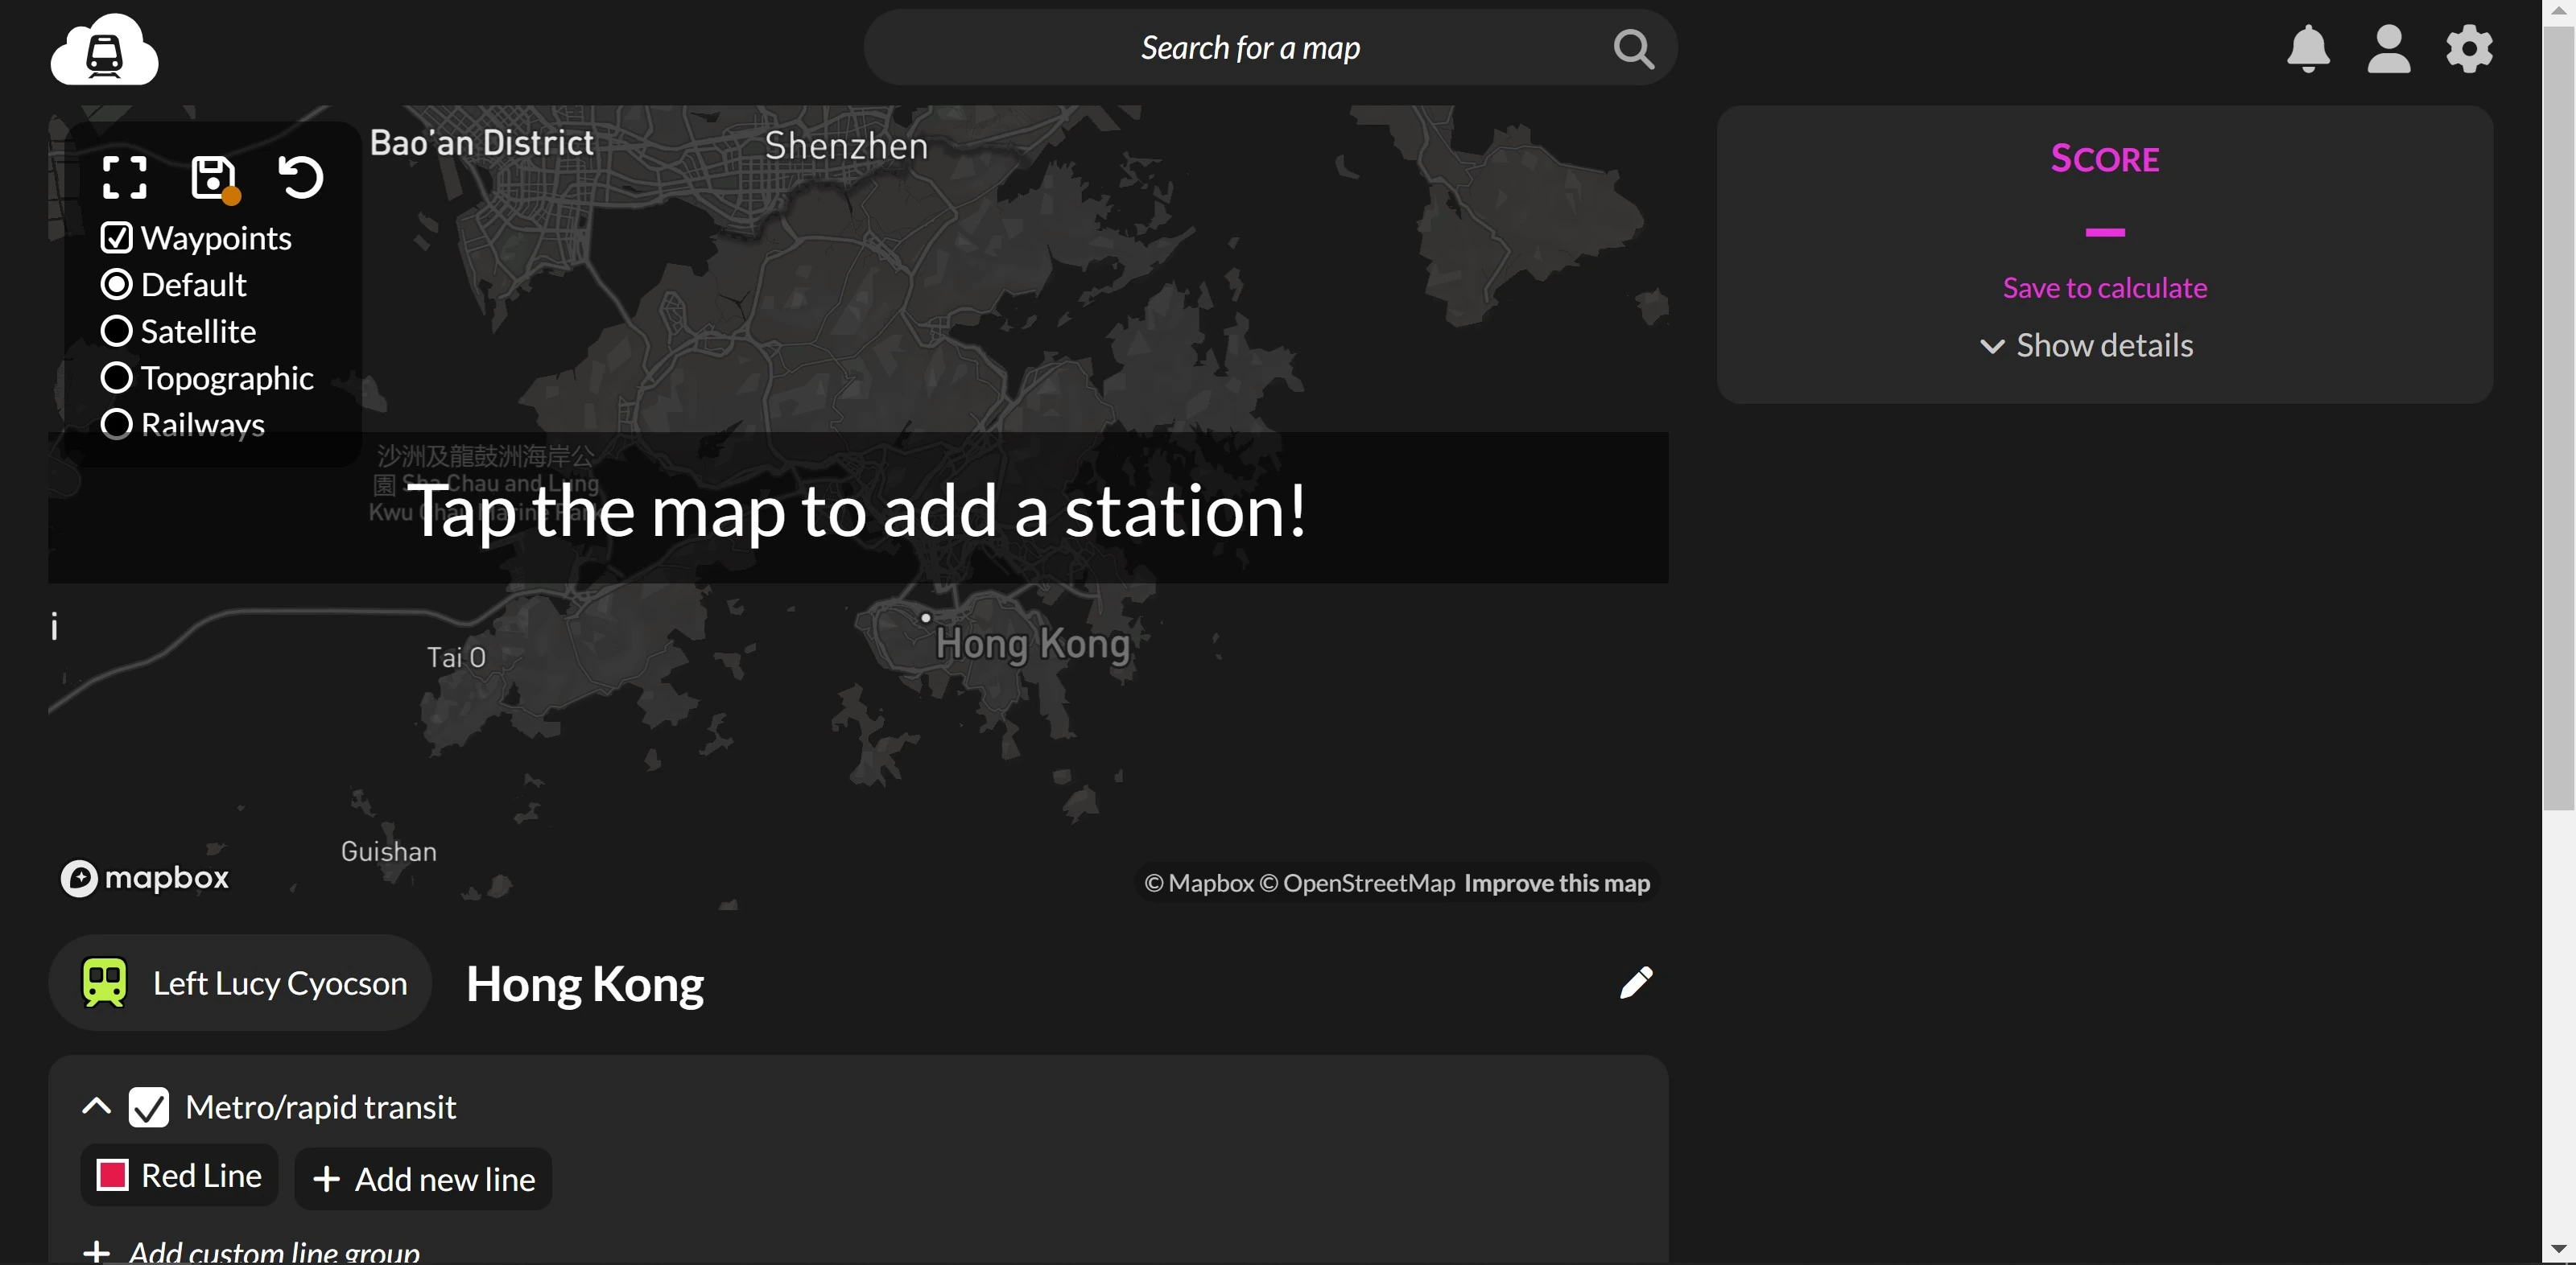Open settings gear
This screenshot has width=2576, height=1265.
click(x=2468, y=49)
